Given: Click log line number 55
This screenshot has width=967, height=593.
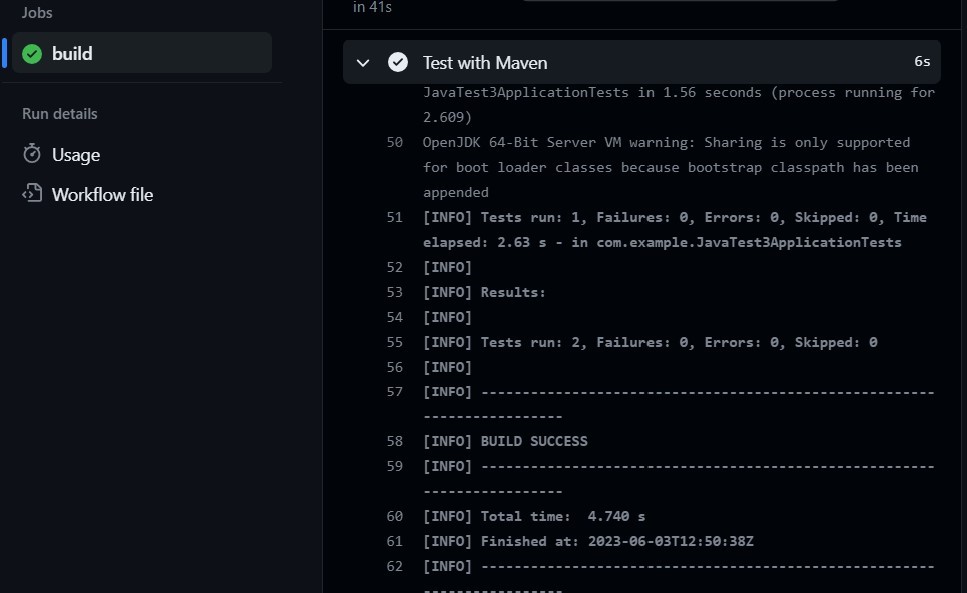Looking at the screenshot, I should pos(395,342).
